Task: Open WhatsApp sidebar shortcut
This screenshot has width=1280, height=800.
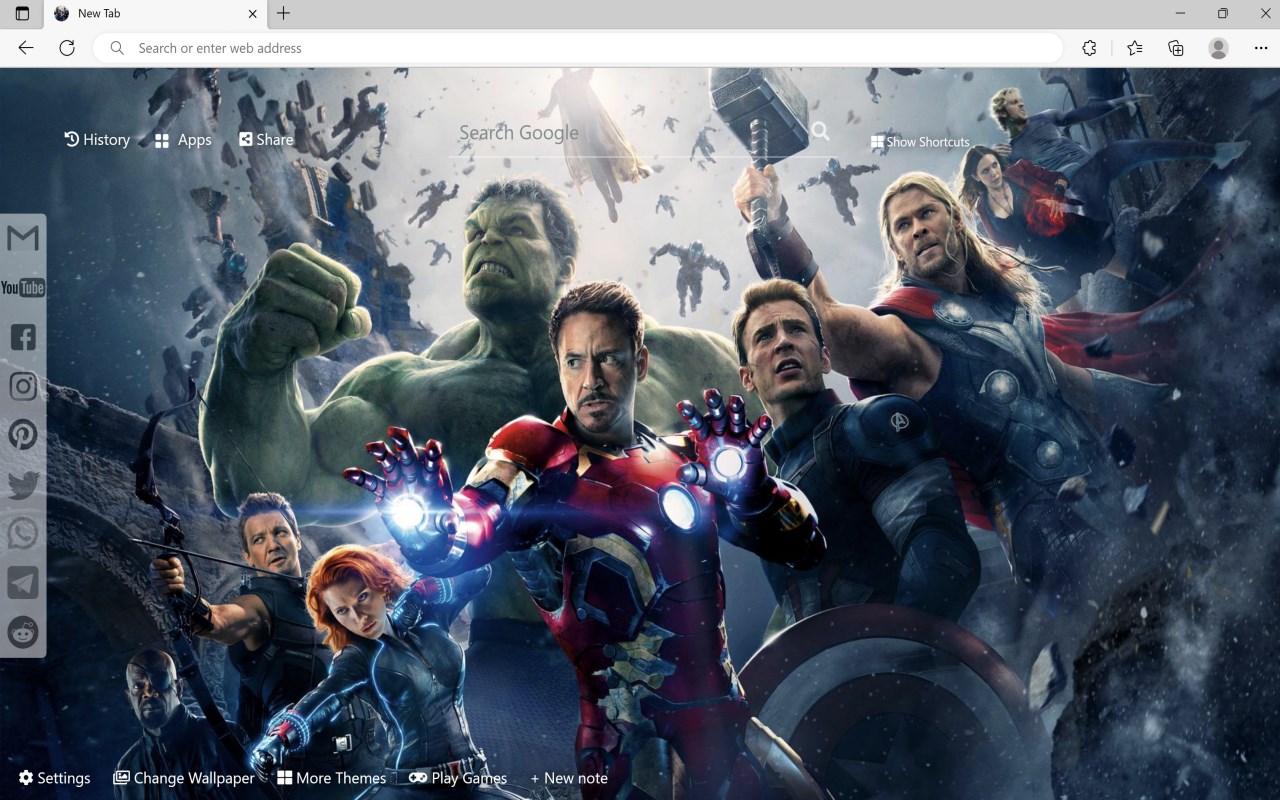Action: [x=23, y=533]
